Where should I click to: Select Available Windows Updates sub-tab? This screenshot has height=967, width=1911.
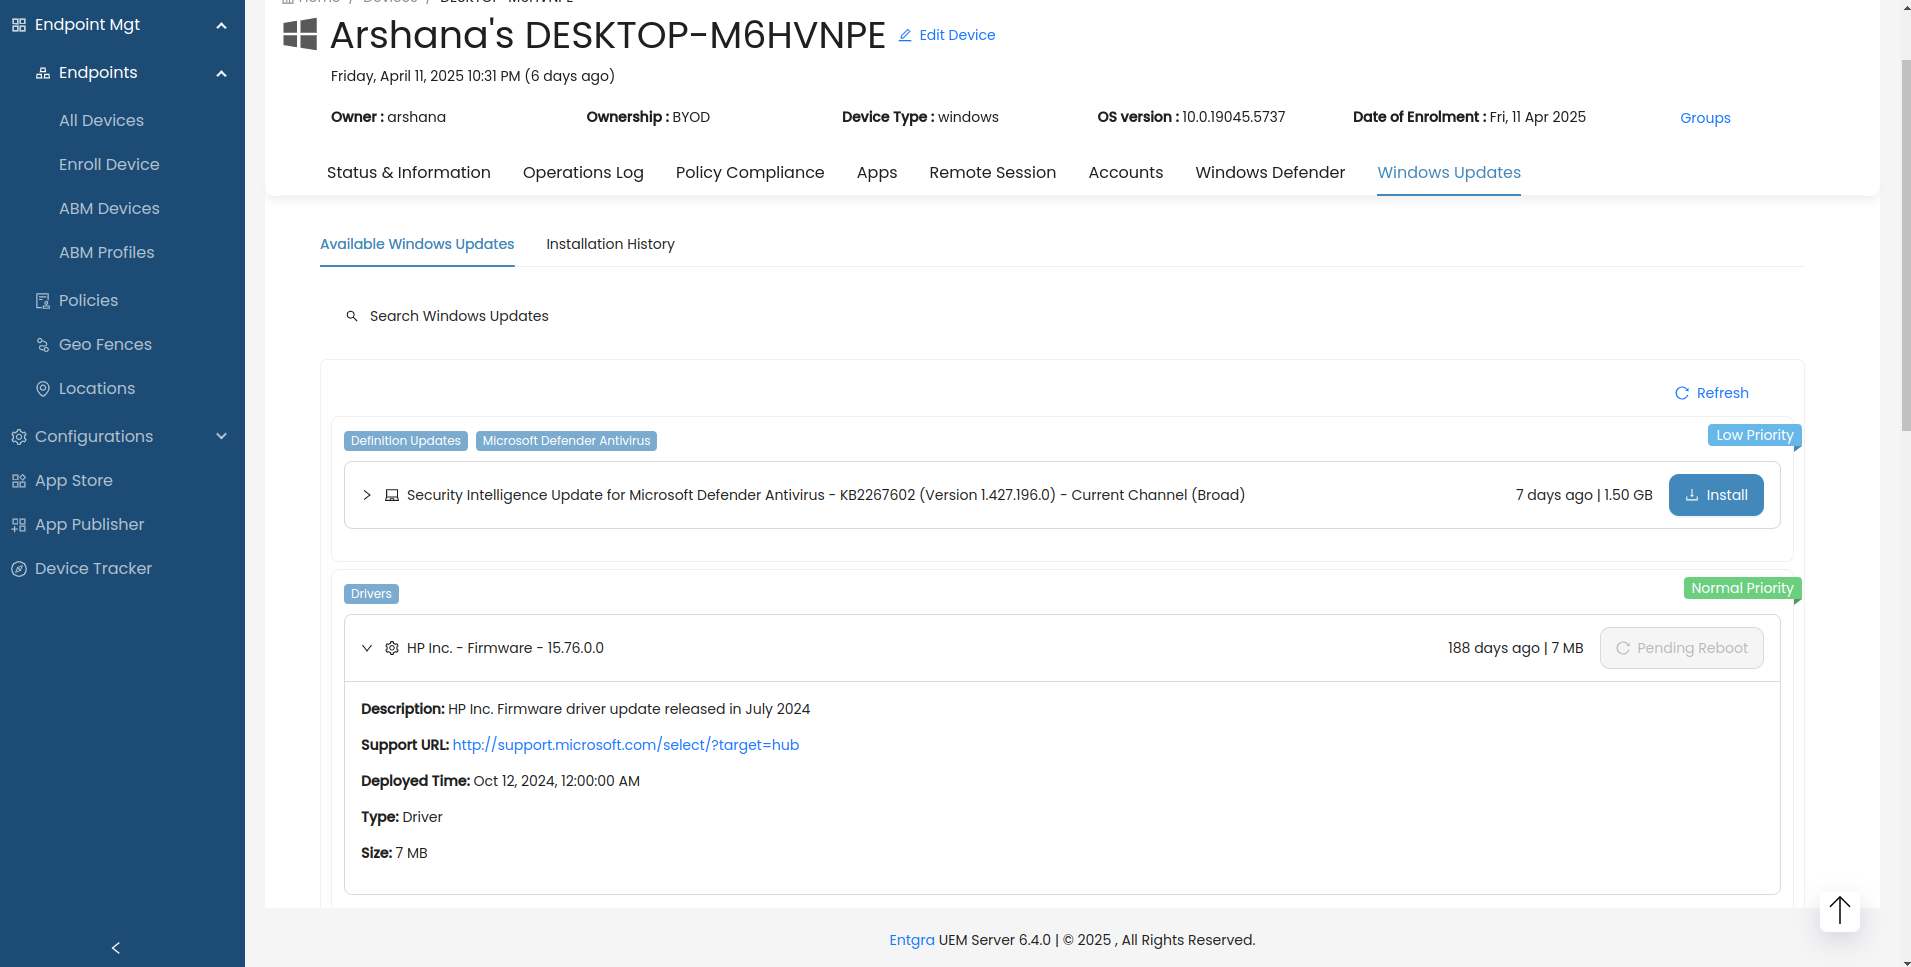point(417,244)
